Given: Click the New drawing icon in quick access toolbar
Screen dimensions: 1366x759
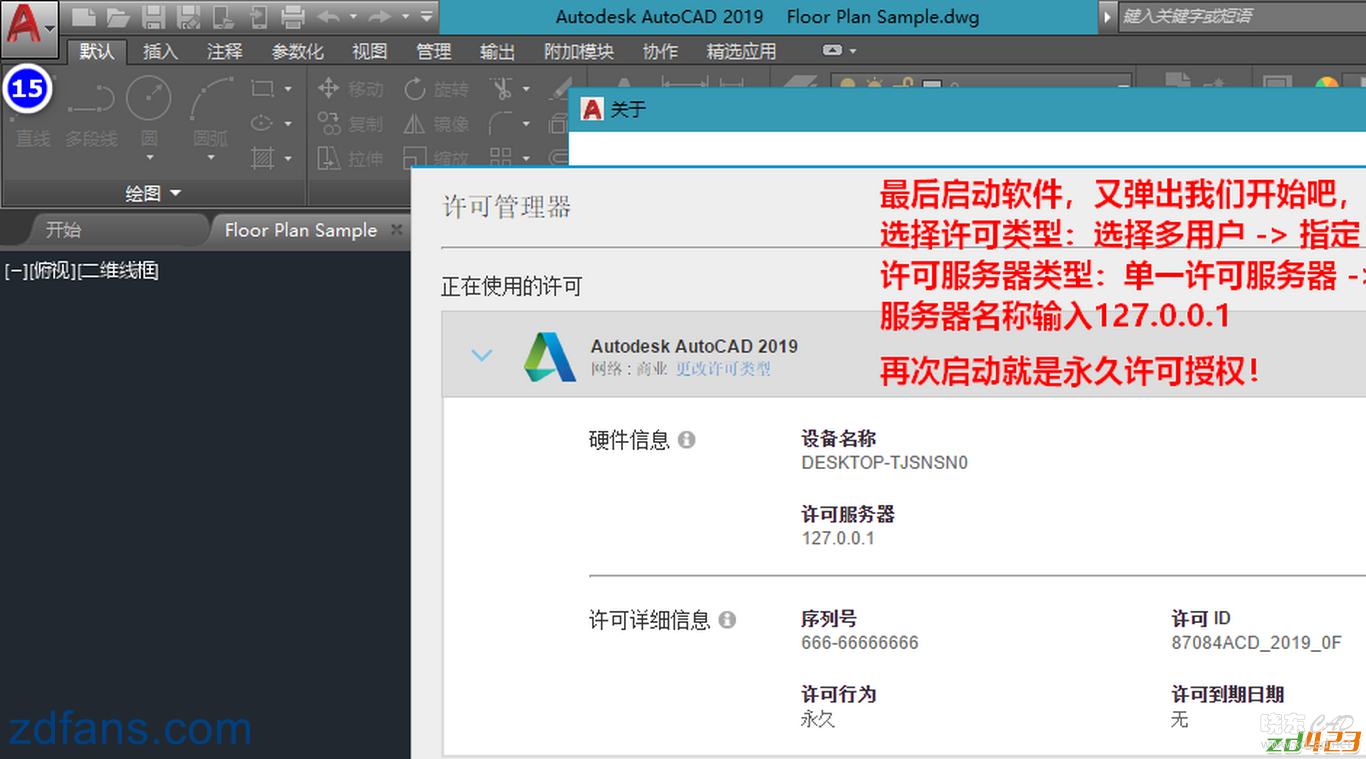Looking at the screenshot, I should point(85,17).
